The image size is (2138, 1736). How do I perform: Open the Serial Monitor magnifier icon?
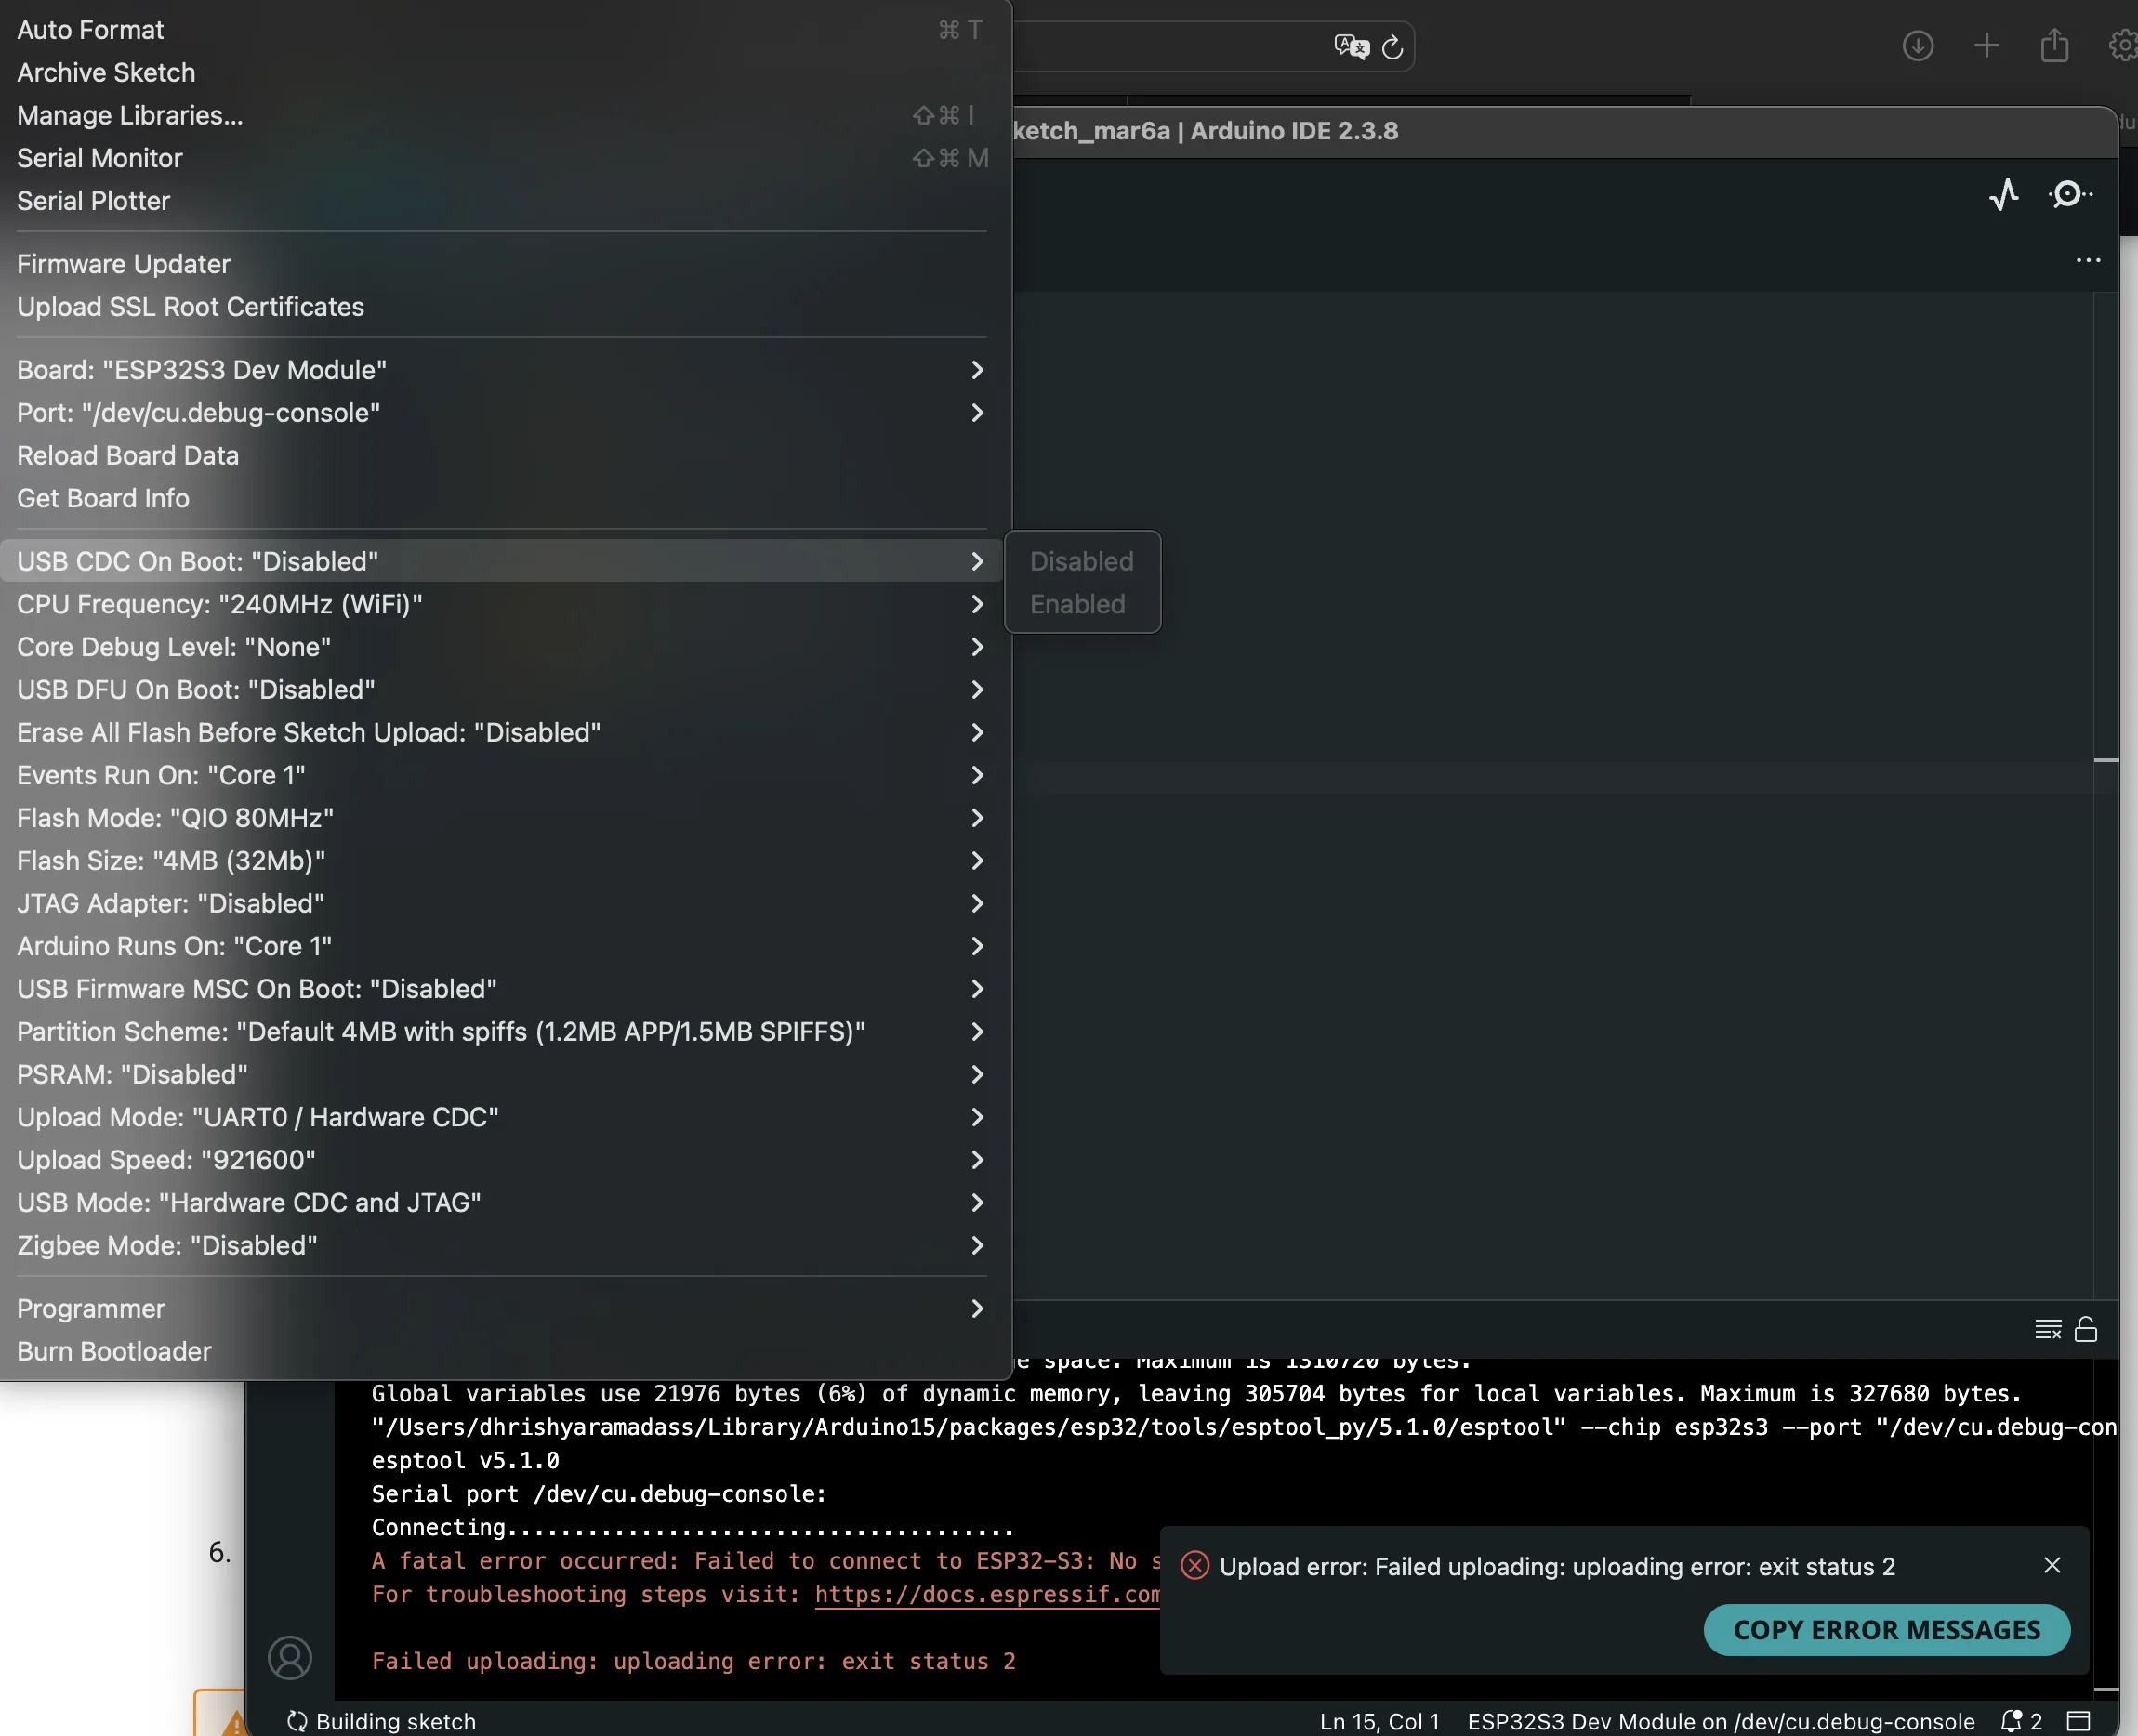(x=2067, y=194)
